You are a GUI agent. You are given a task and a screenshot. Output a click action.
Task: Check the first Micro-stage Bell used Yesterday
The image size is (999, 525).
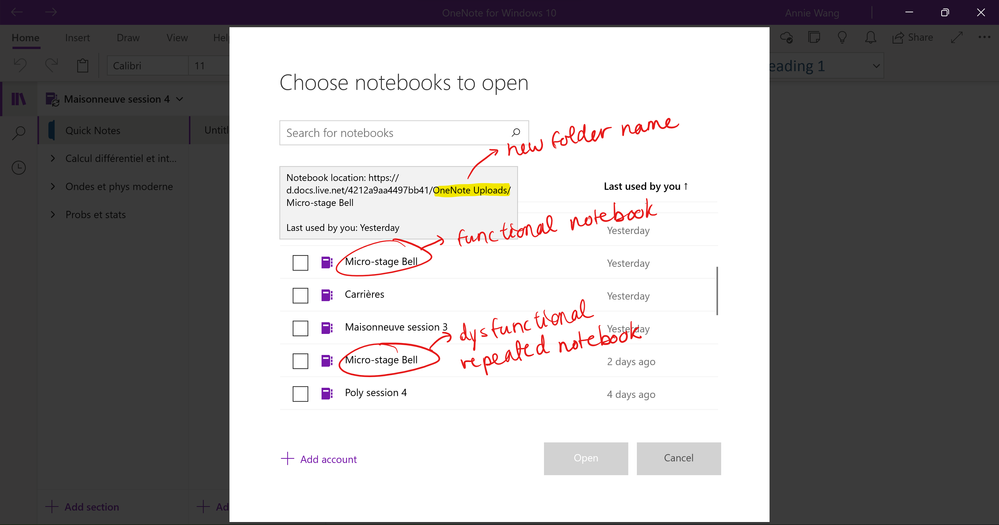point(300,262)
